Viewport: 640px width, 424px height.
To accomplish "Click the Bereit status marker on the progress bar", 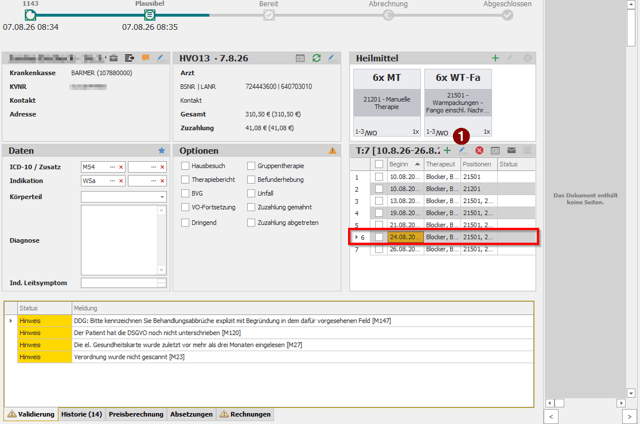I will click(269, 15).
